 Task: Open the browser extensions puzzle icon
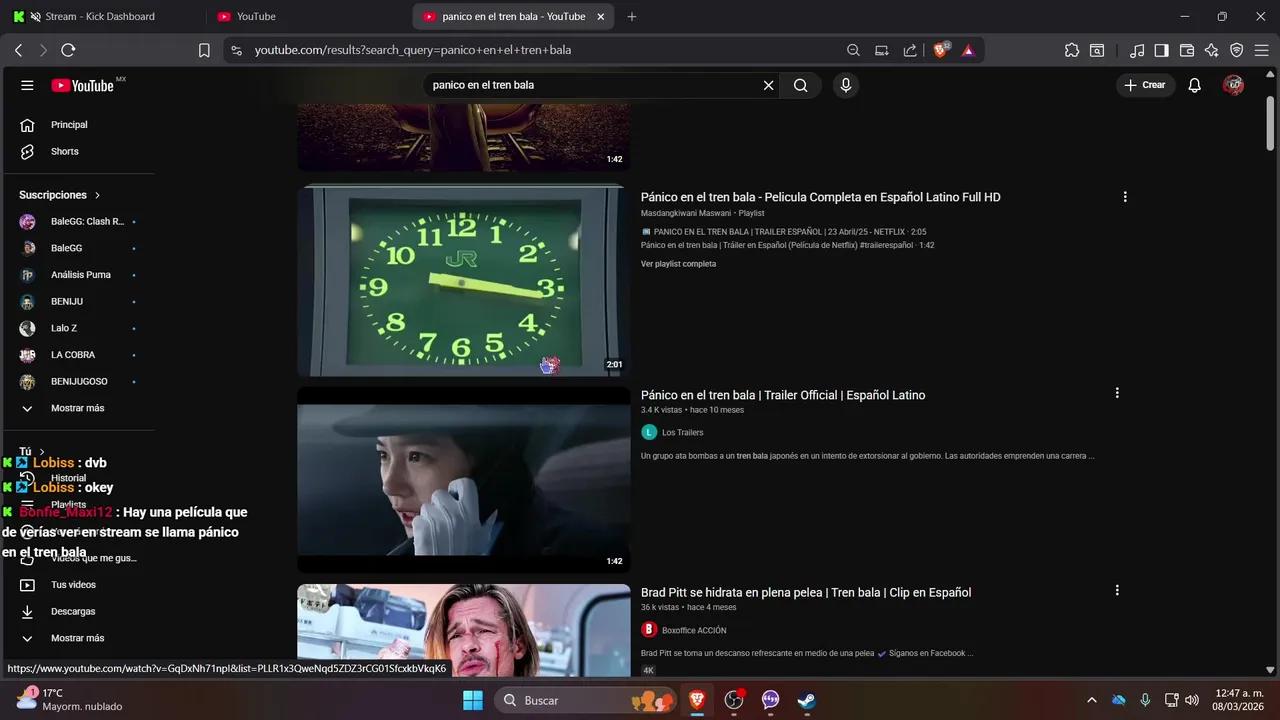pyautogui.click(x=1072, y=50)
